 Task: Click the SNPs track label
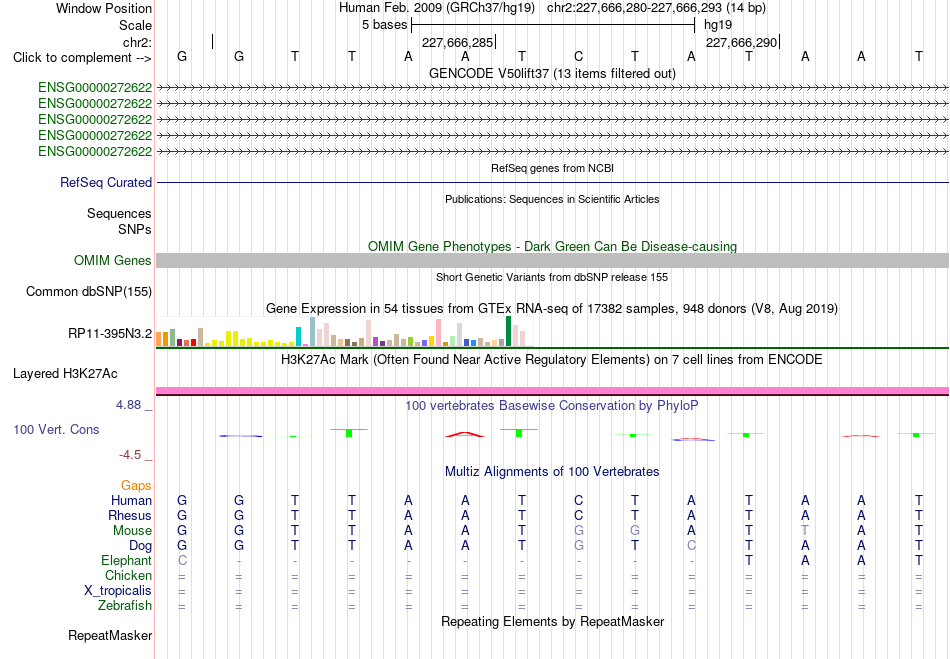(135, 229)
